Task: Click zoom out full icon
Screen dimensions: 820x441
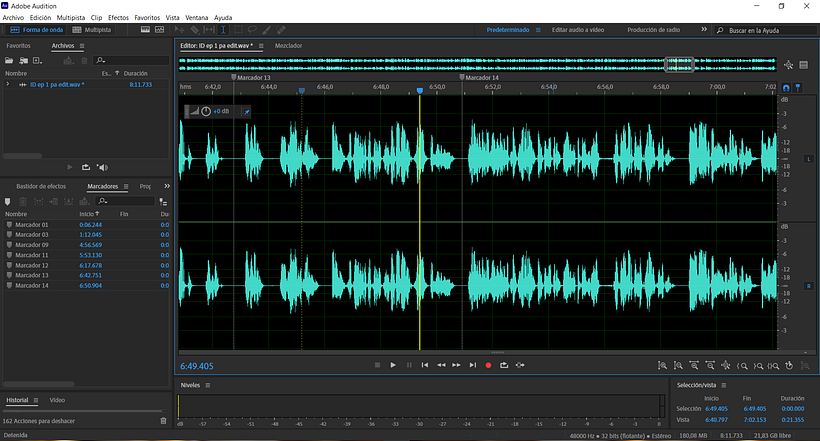Action: tap(726, 366)
